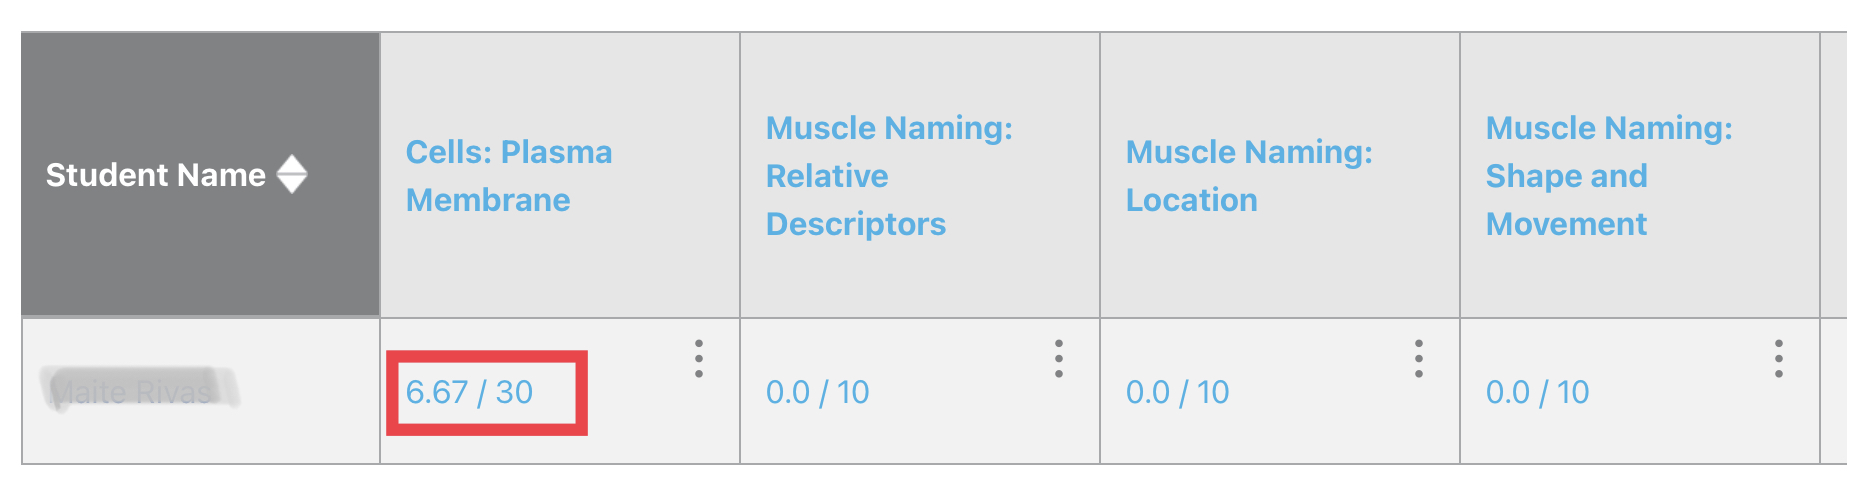Click the partially visible column header at right edge
1871x487 pixels.
tap(1833, 175)
